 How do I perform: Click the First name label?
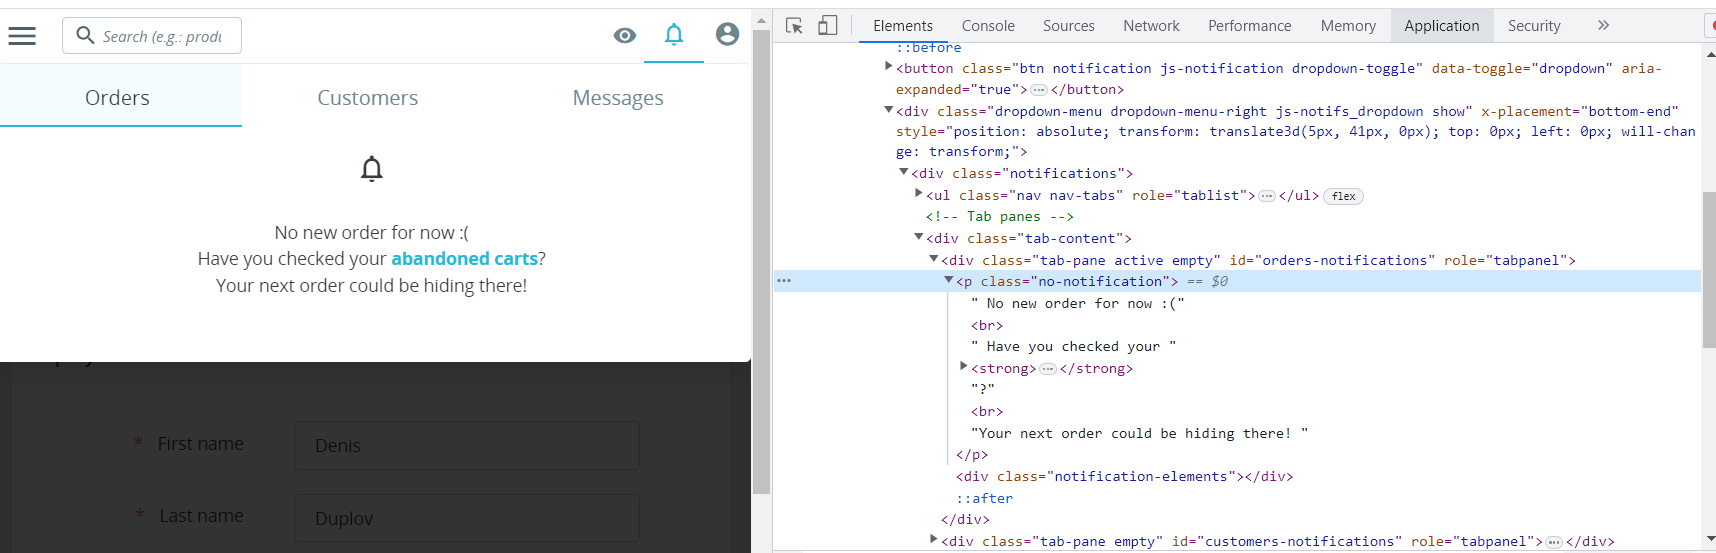201,444
